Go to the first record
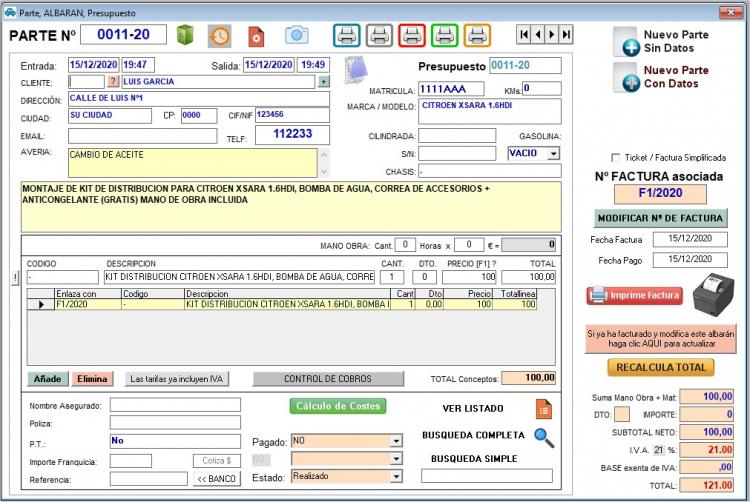 pos(524,34)
